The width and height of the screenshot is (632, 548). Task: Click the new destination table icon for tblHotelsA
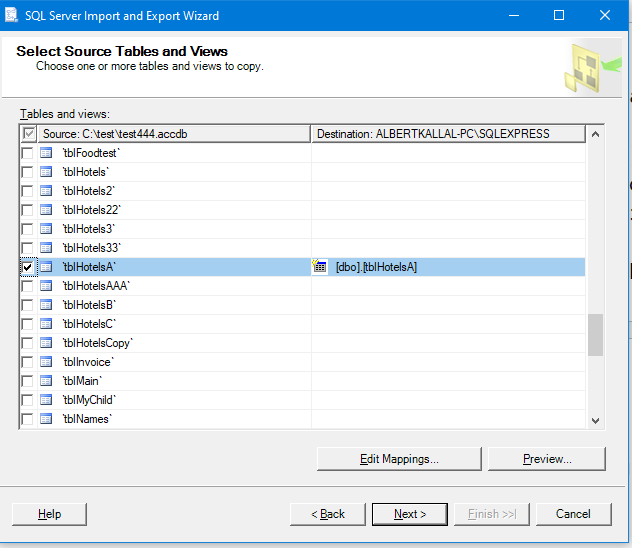coord(319,266)
